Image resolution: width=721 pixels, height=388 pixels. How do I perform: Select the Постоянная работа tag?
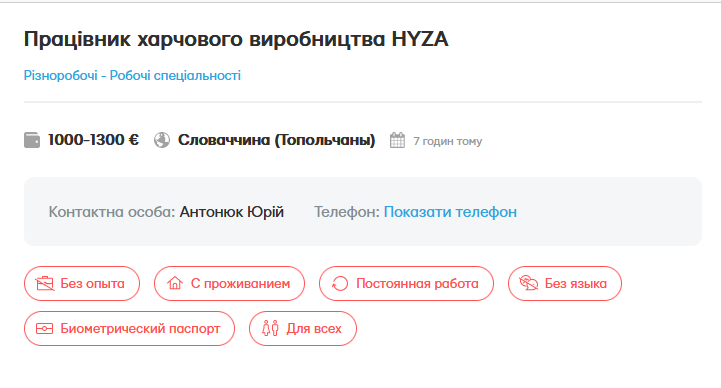click(406, 284)
